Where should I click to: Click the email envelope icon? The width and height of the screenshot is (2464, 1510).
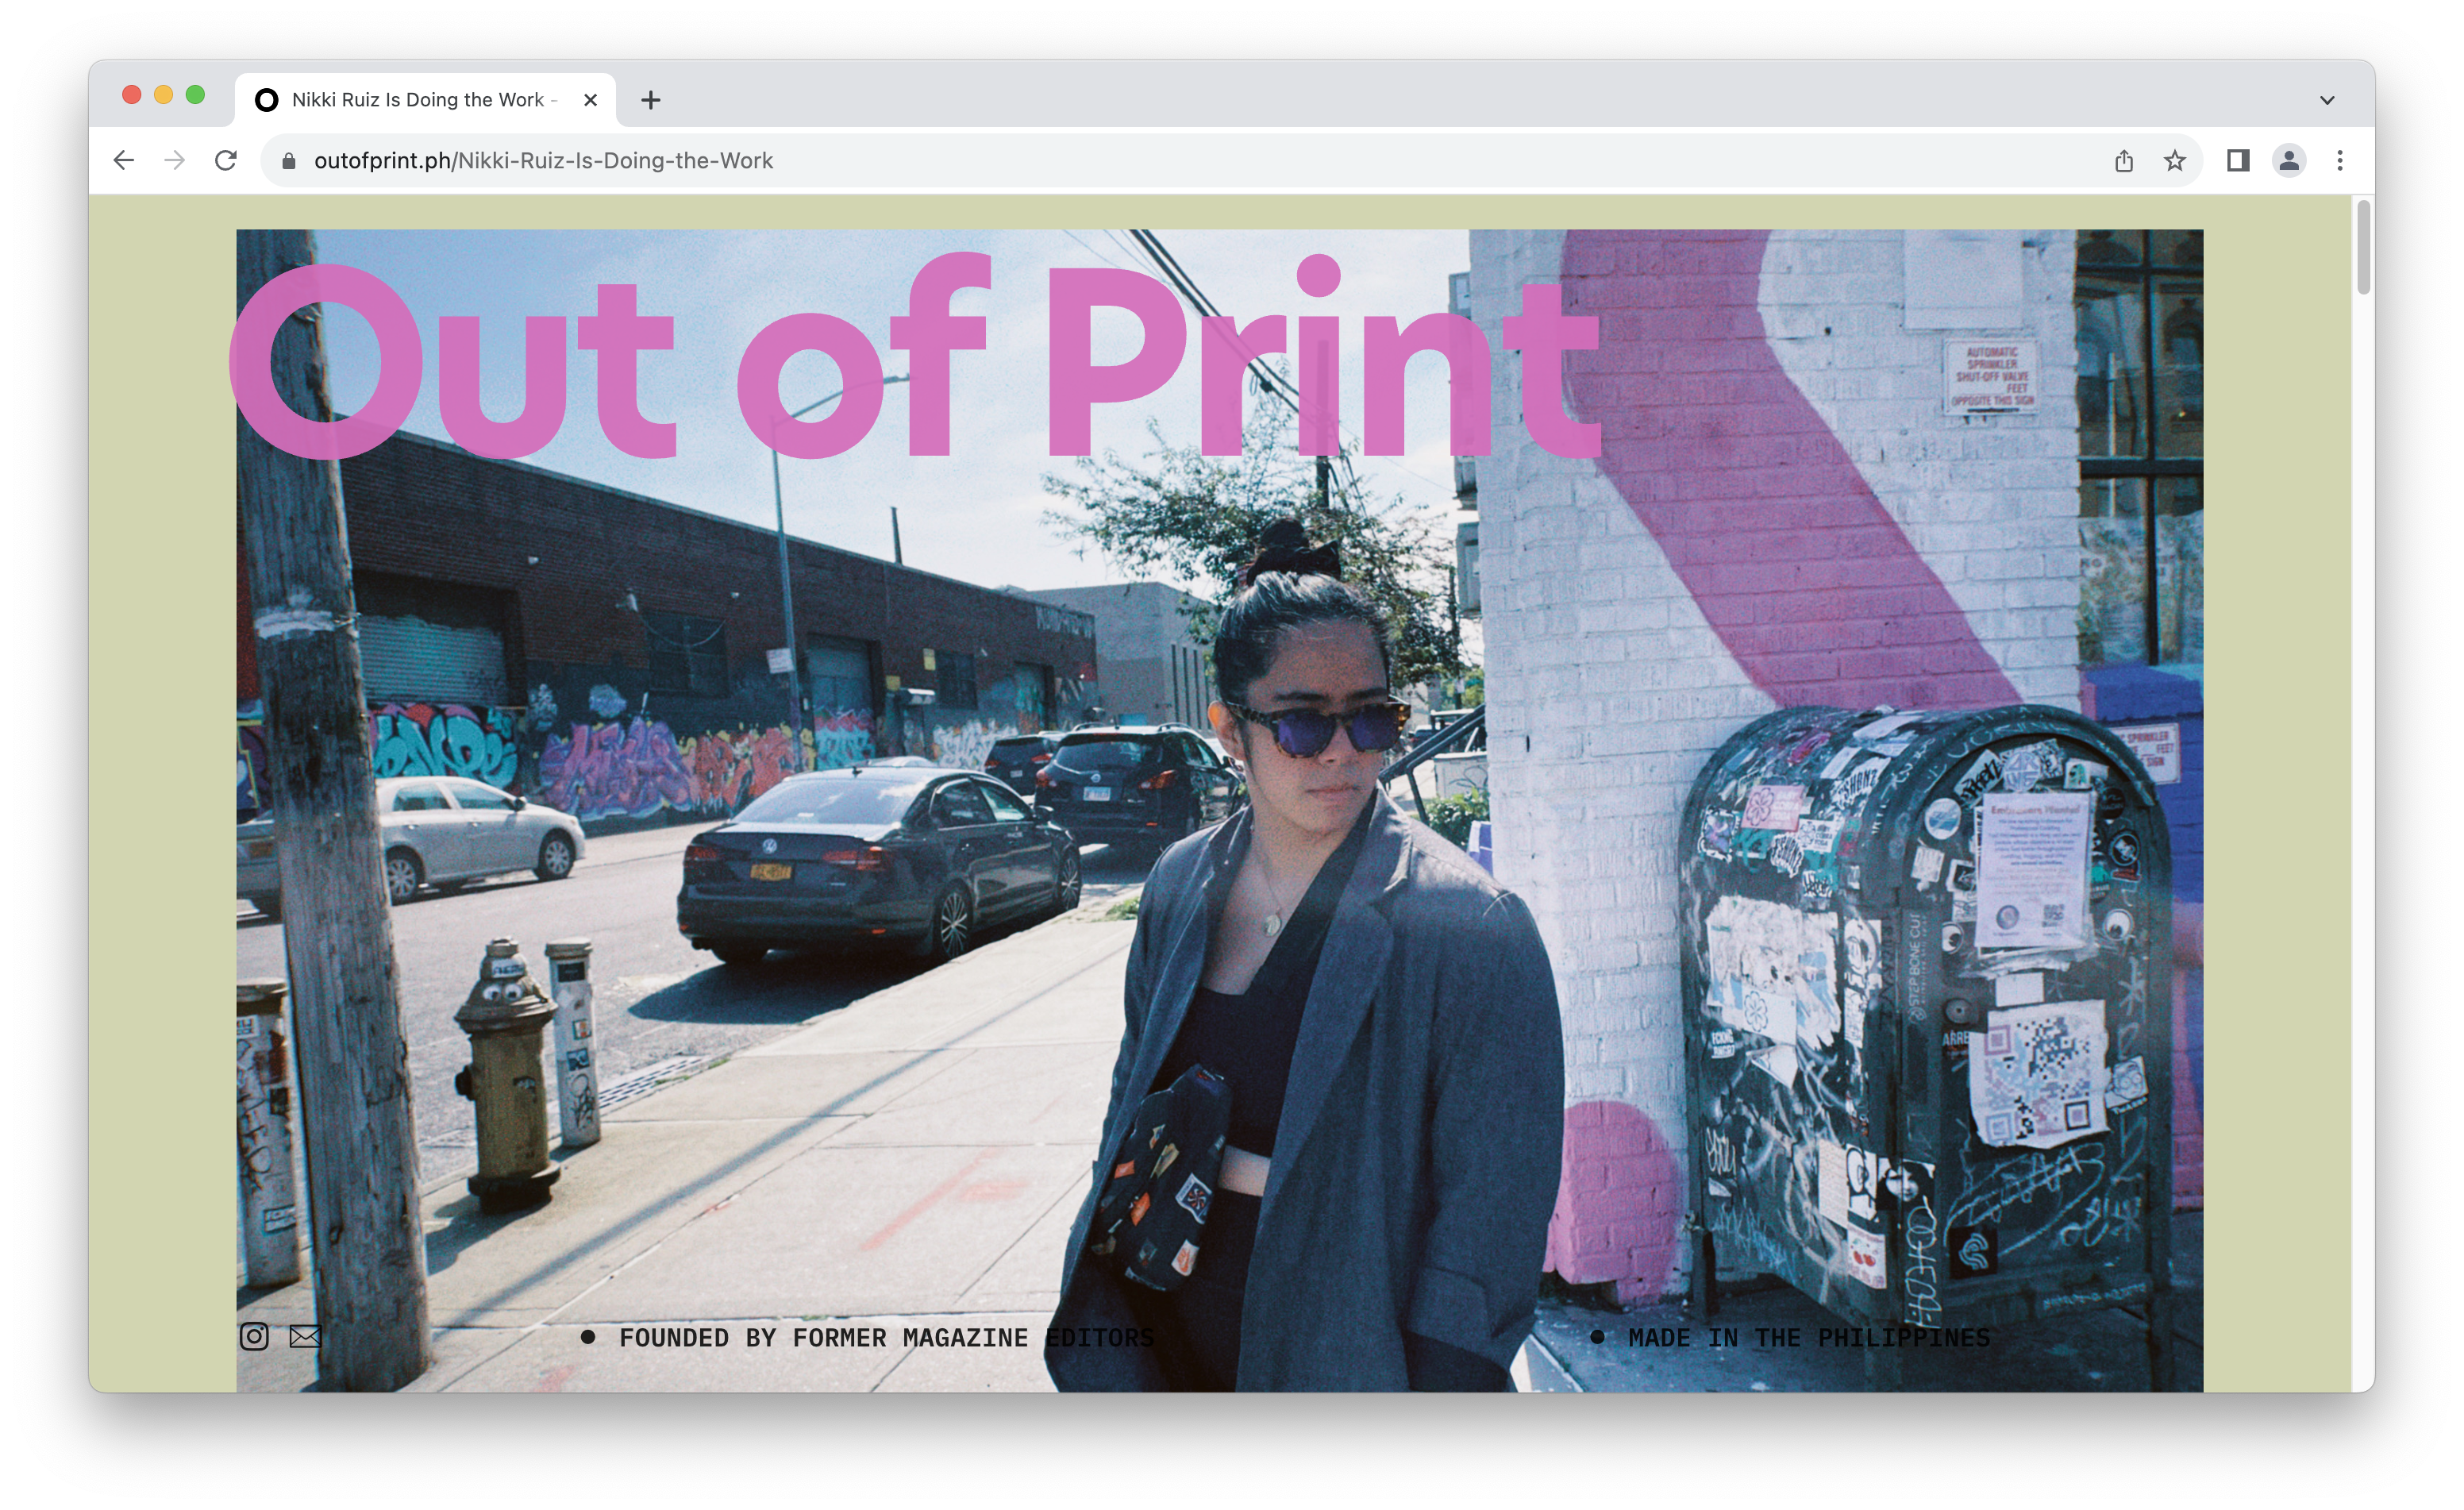coord(305,1336)
